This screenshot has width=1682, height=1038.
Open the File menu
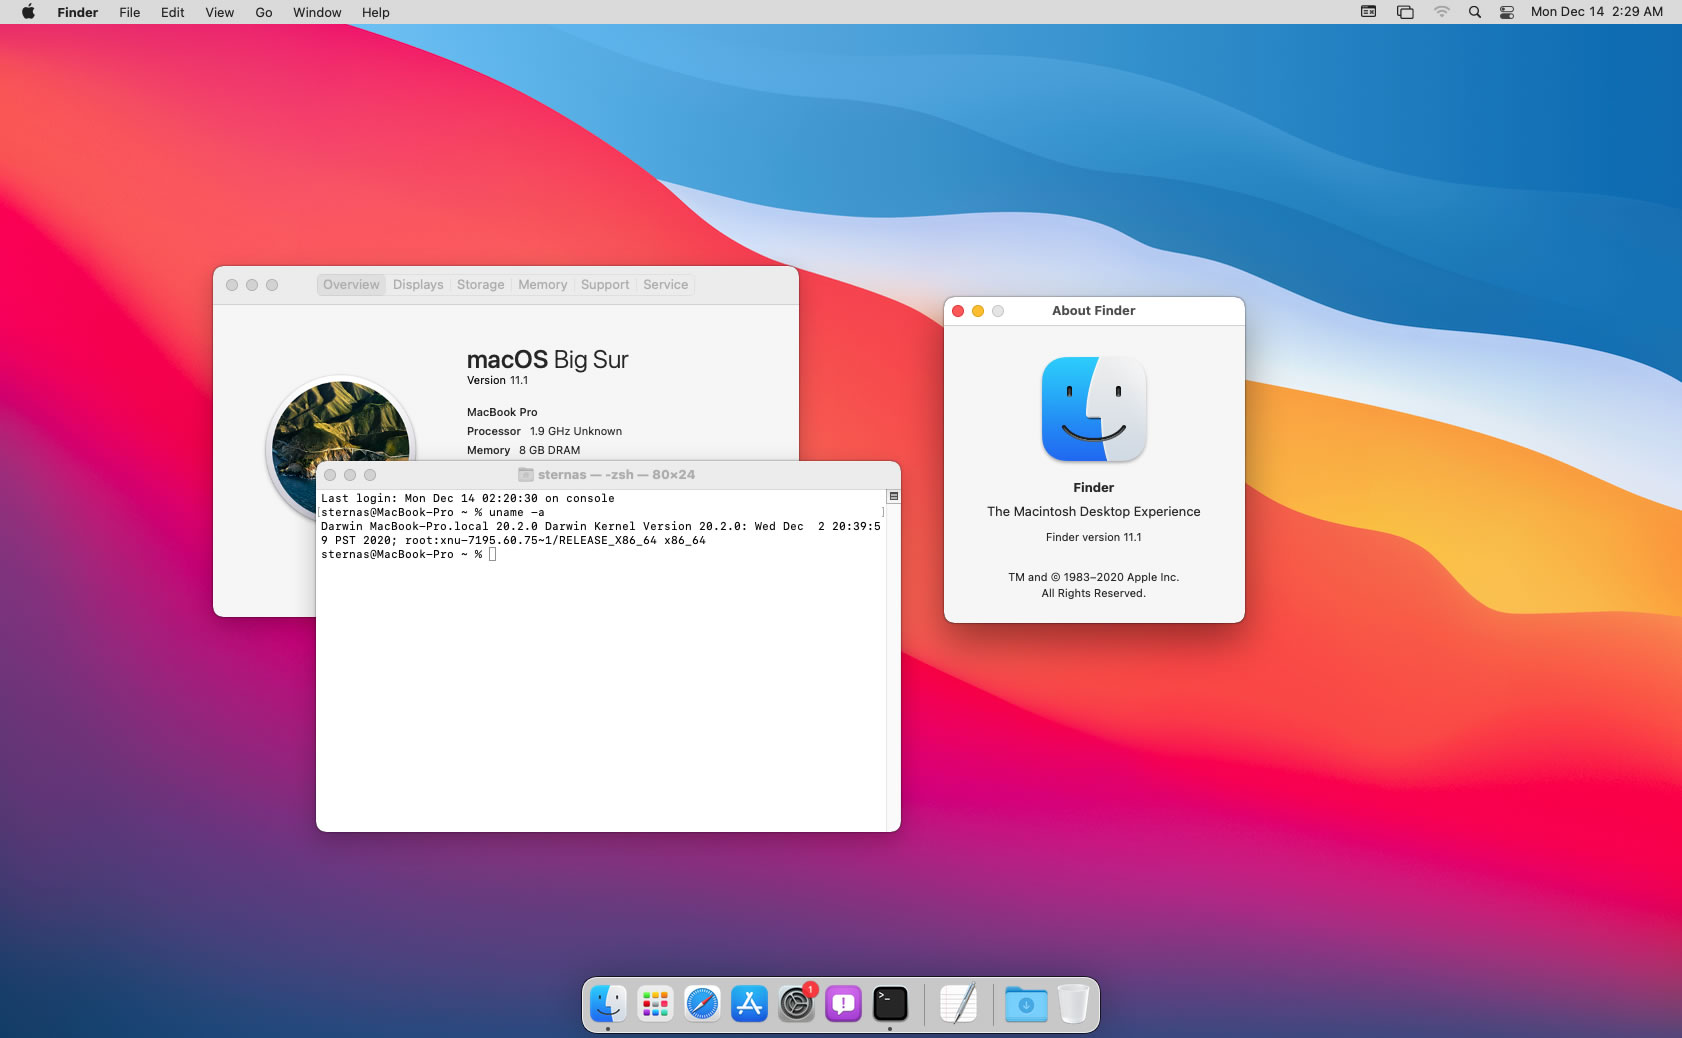tap(129, 12)
